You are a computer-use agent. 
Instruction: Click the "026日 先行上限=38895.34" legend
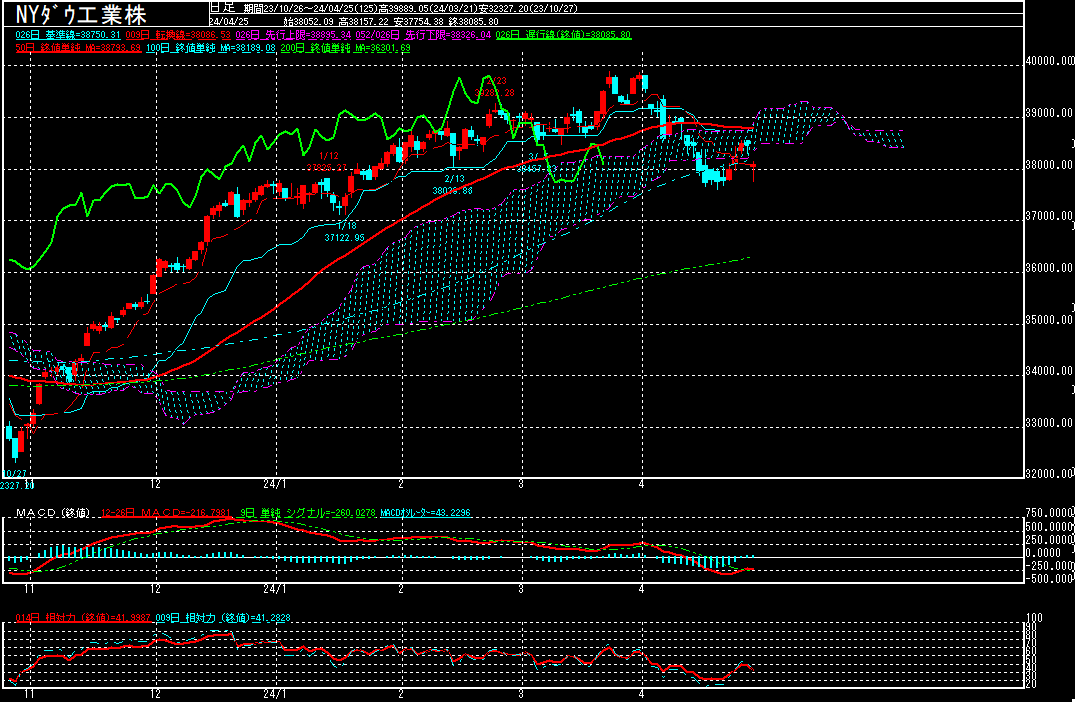click(294, 34)
